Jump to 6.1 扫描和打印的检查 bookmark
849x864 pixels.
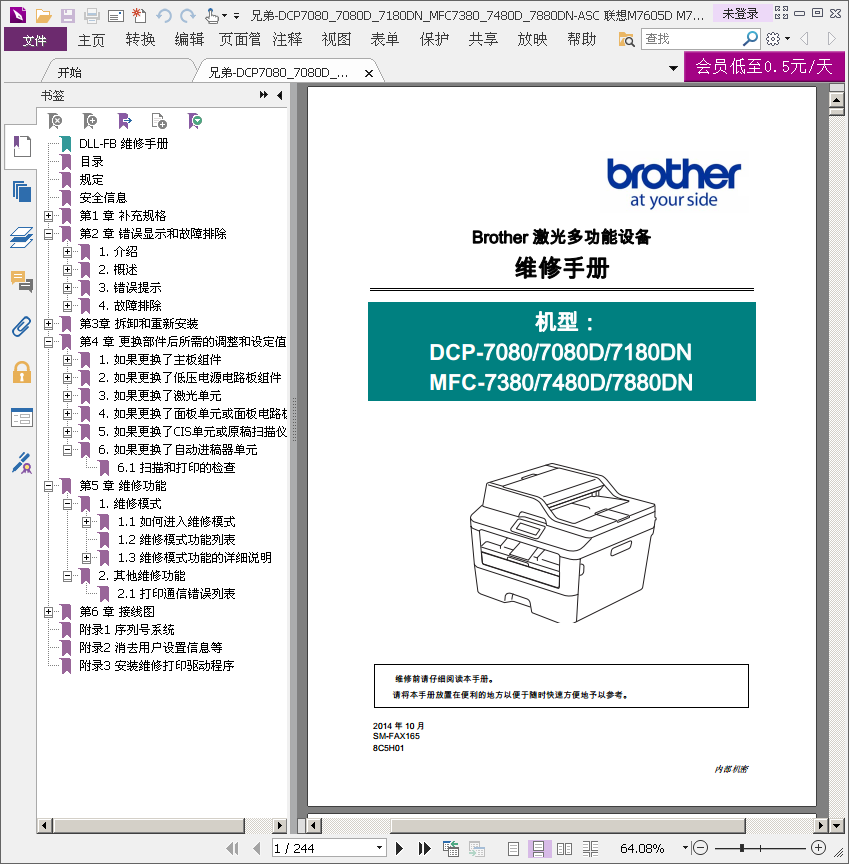coord(176,468)
